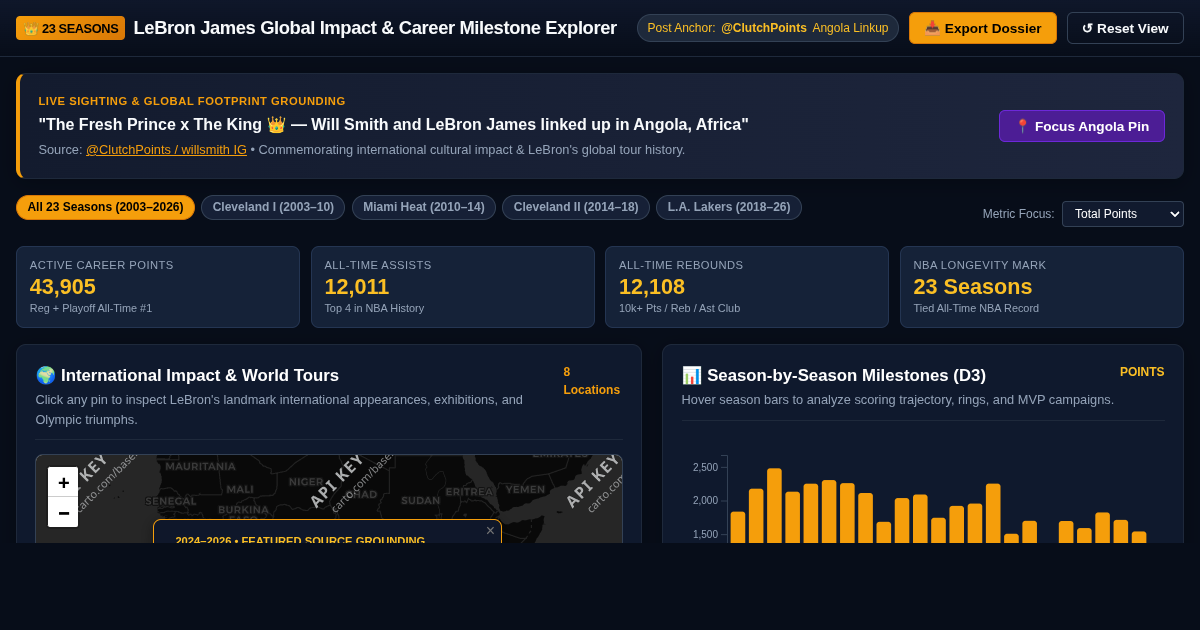Switch to the L.A. Lakers (2018–26) era tab
This screenshot has width=1200, height=630.
[729, 207]
